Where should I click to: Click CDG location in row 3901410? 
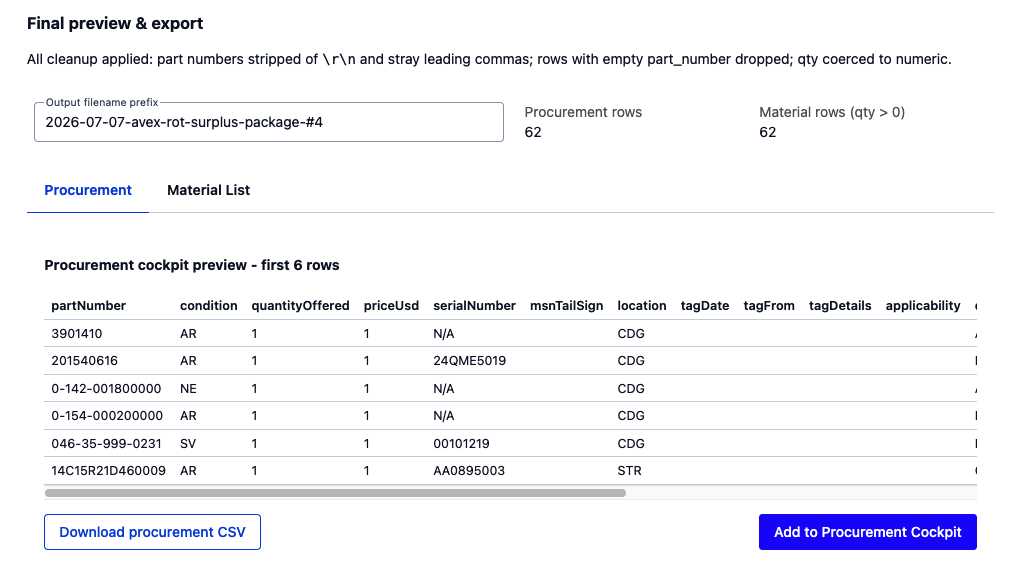[x=631, y=333]
